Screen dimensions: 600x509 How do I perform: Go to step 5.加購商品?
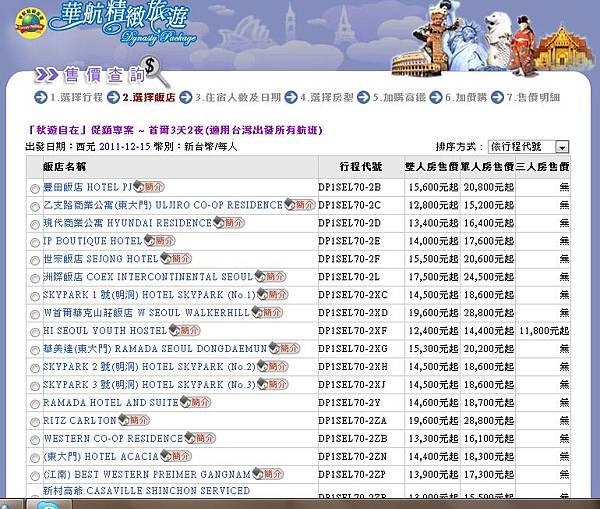pyautogui.click(x=399, y=97)
